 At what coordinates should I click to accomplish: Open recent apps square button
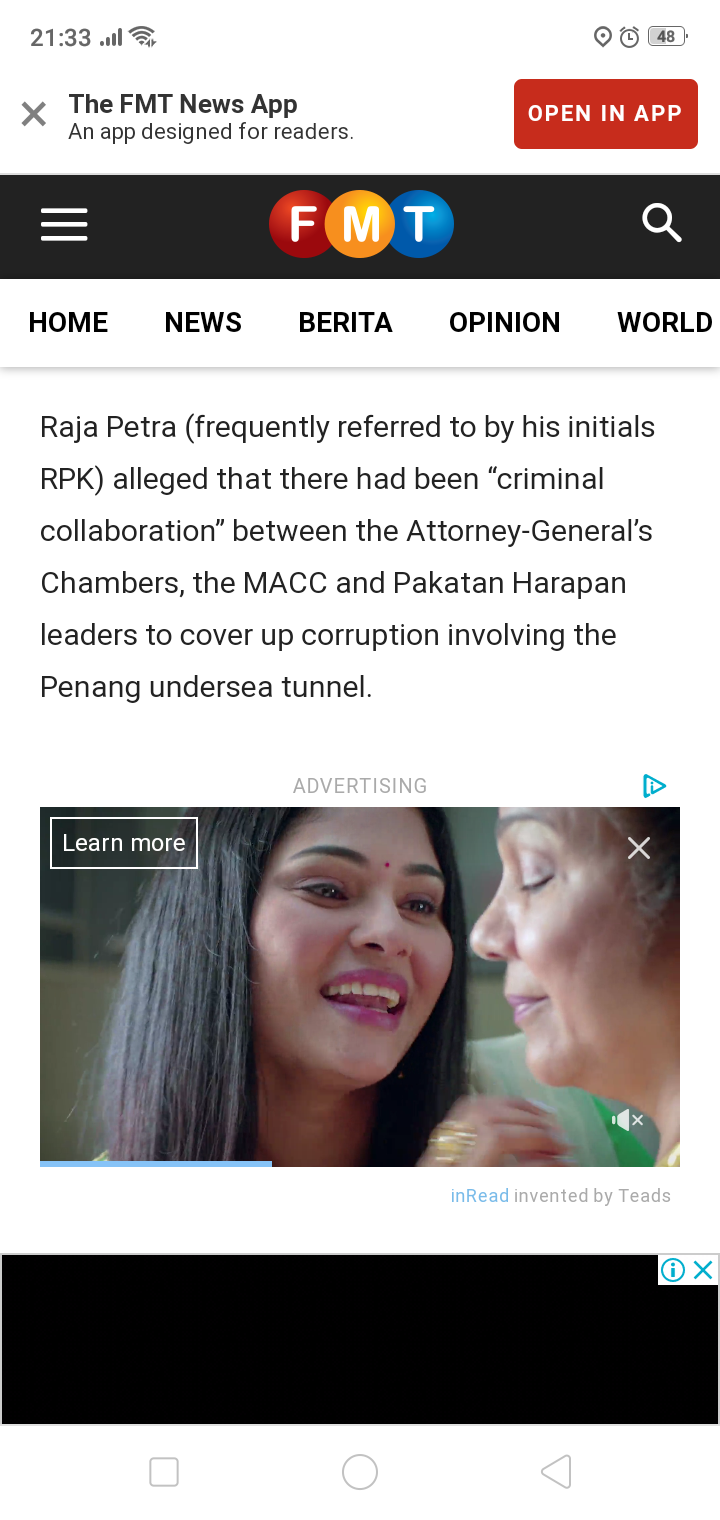click(164, 1472)
